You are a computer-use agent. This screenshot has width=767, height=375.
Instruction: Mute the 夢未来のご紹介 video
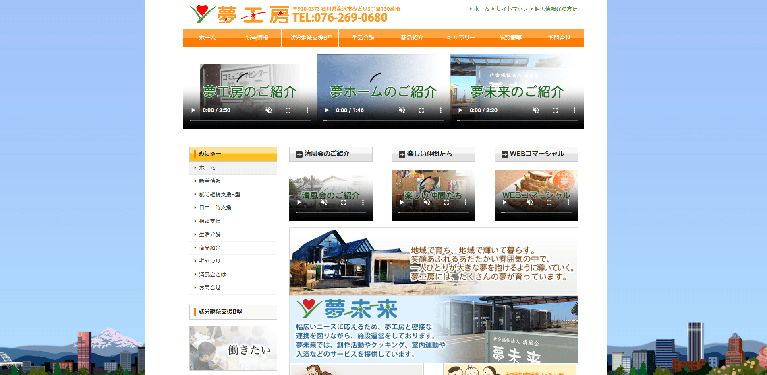click(x=536, y=110)
